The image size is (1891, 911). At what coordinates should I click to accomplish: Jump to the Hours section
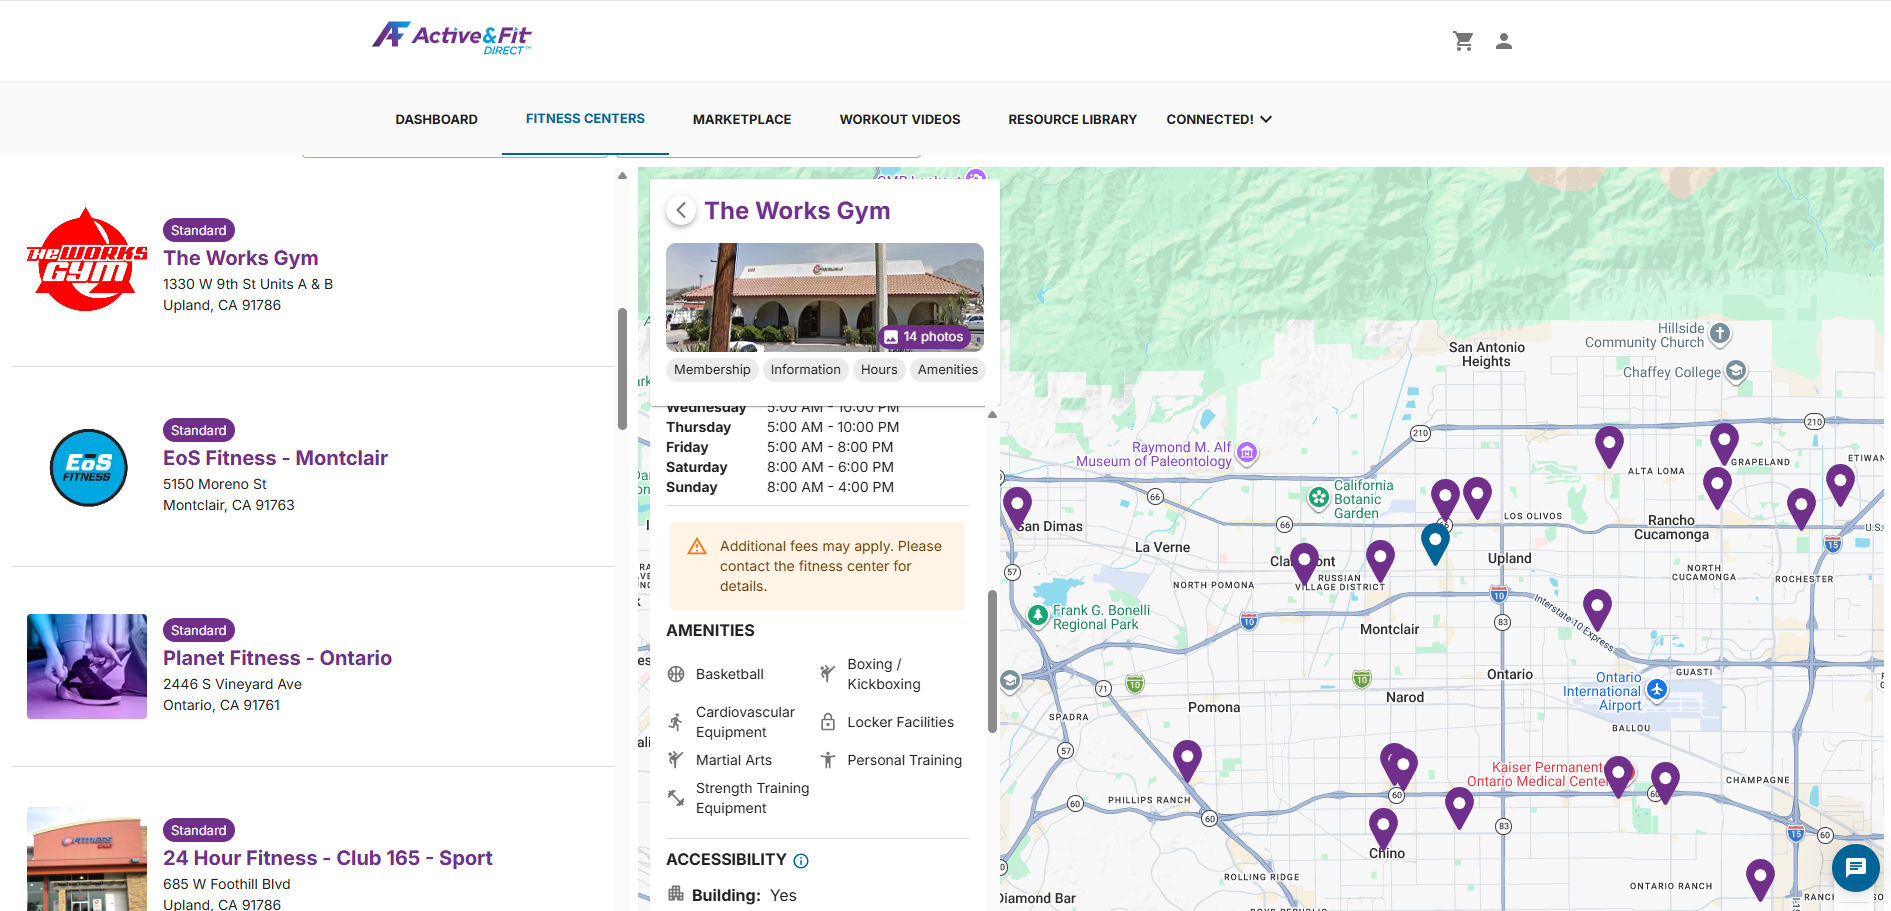tap(879, 369)
